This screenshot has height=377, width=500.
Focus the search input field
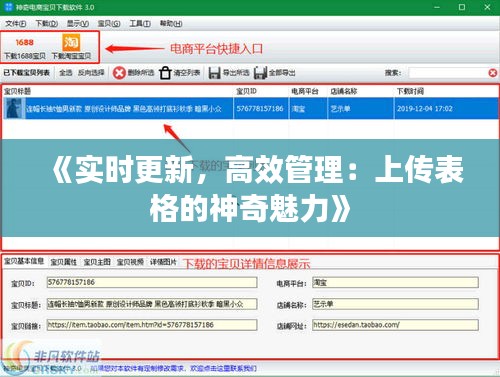coord(448,73)
